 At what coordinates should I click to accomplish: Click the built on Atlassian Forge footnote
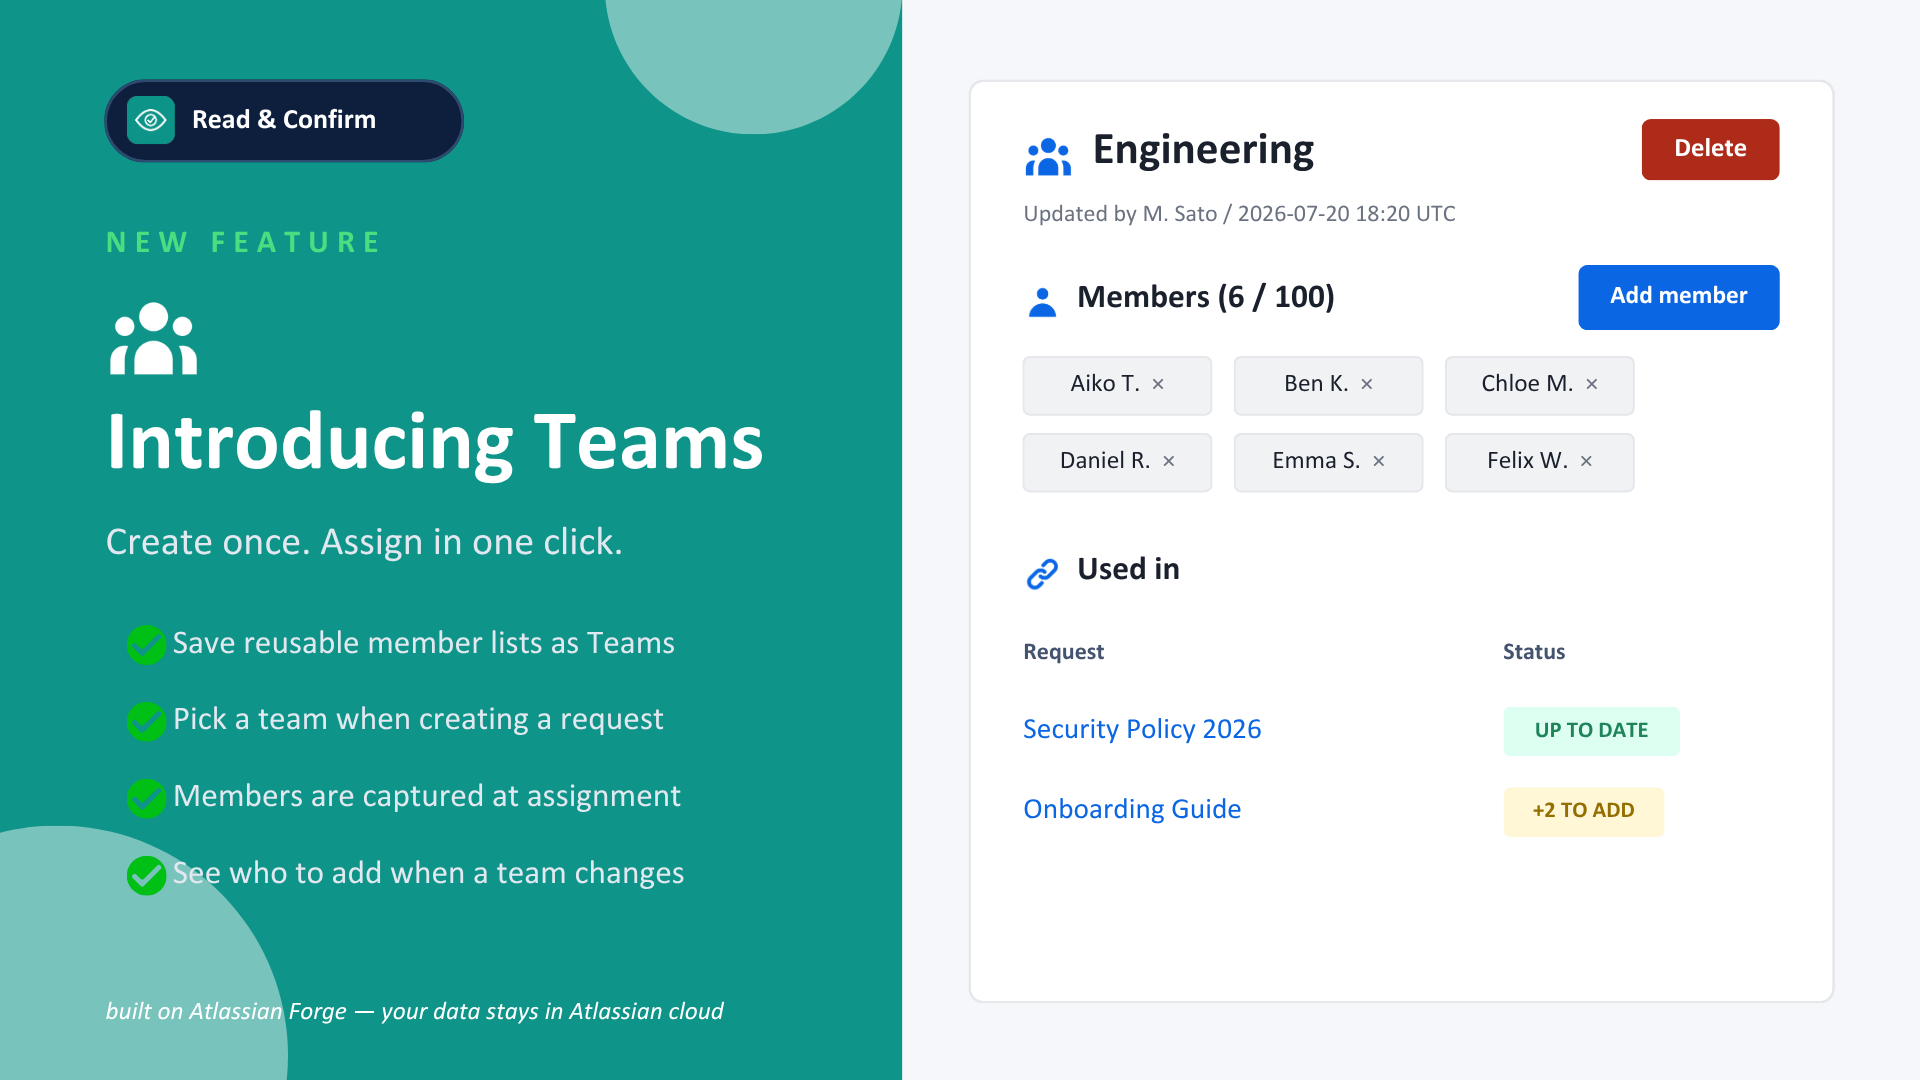point(414,1011)
